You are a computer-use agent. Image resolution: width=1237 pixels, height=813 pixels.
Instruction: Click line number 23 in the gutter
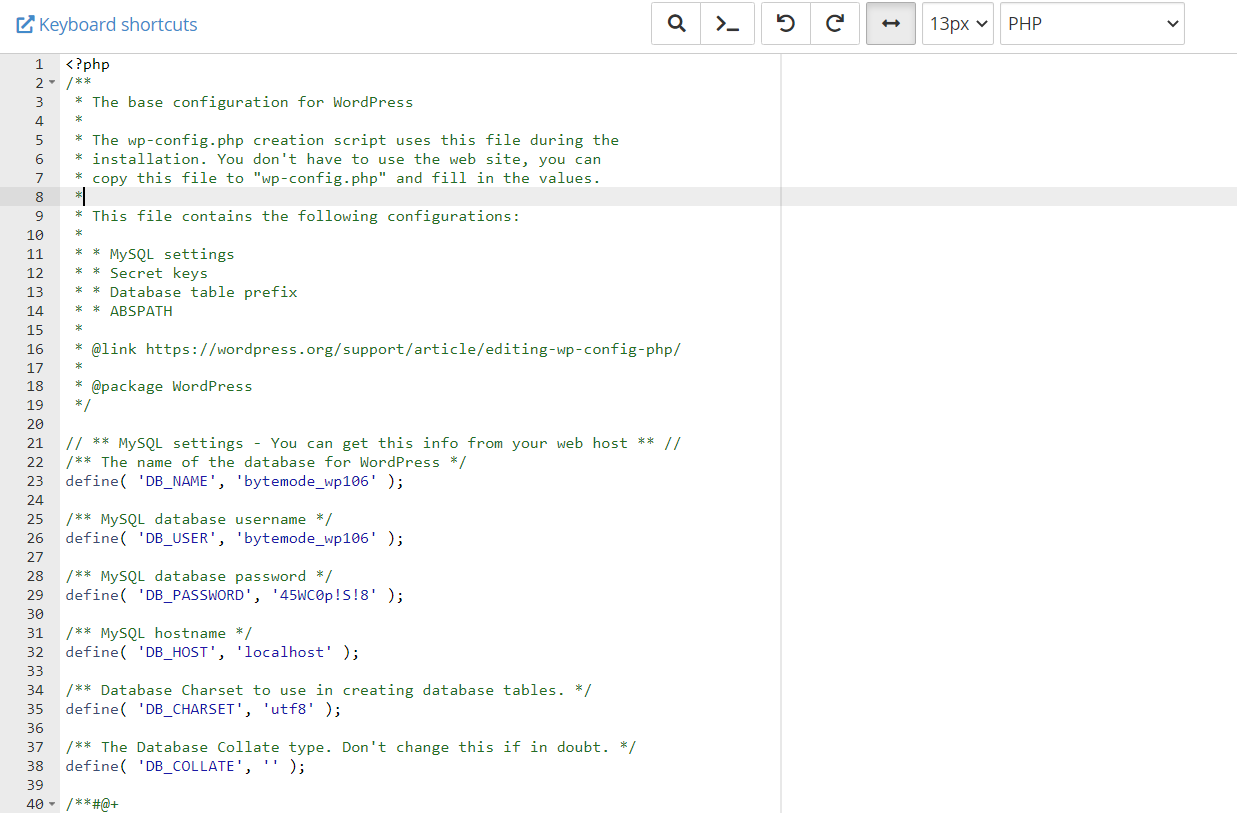[35, 481]
